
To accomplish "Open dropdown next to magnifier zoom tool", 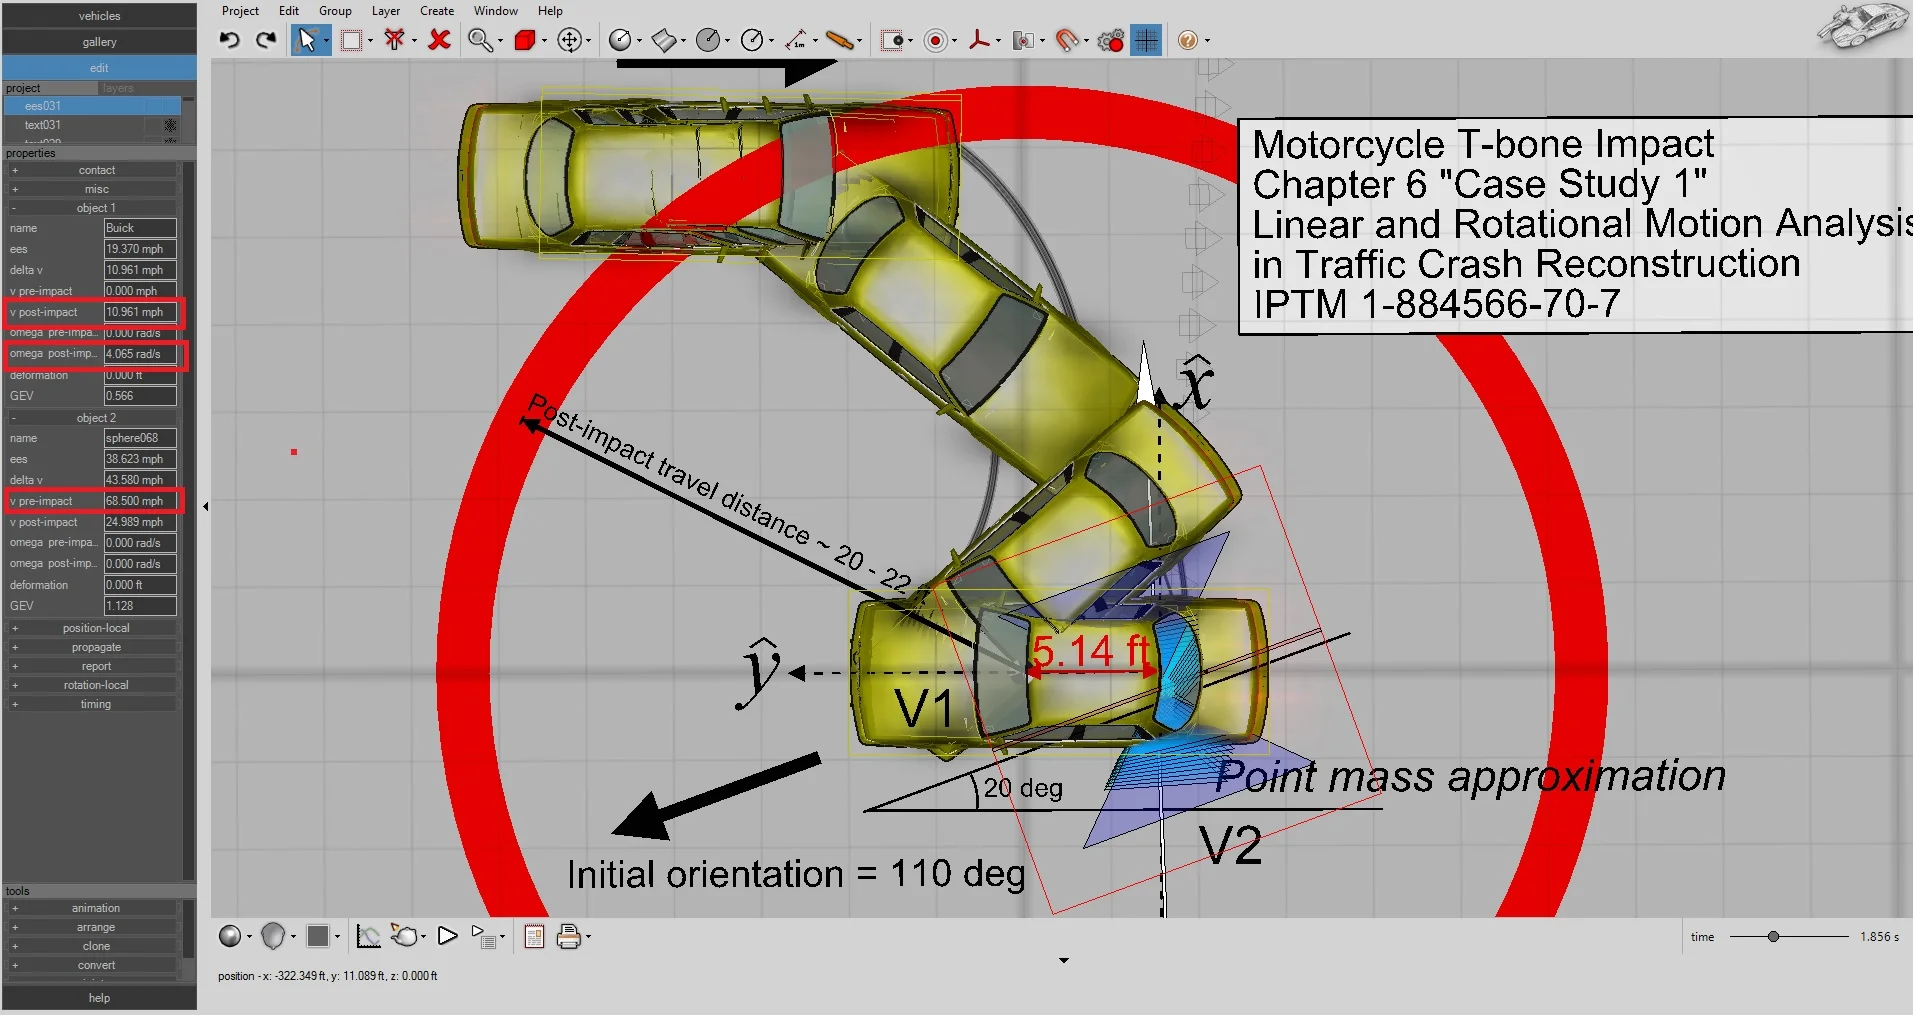I will coord(500,41).
